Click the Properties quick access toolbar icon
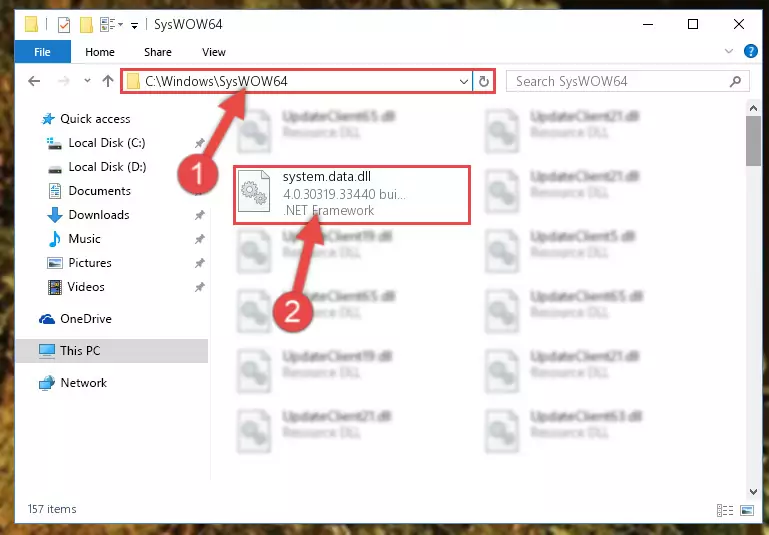 tap(64, 24)
